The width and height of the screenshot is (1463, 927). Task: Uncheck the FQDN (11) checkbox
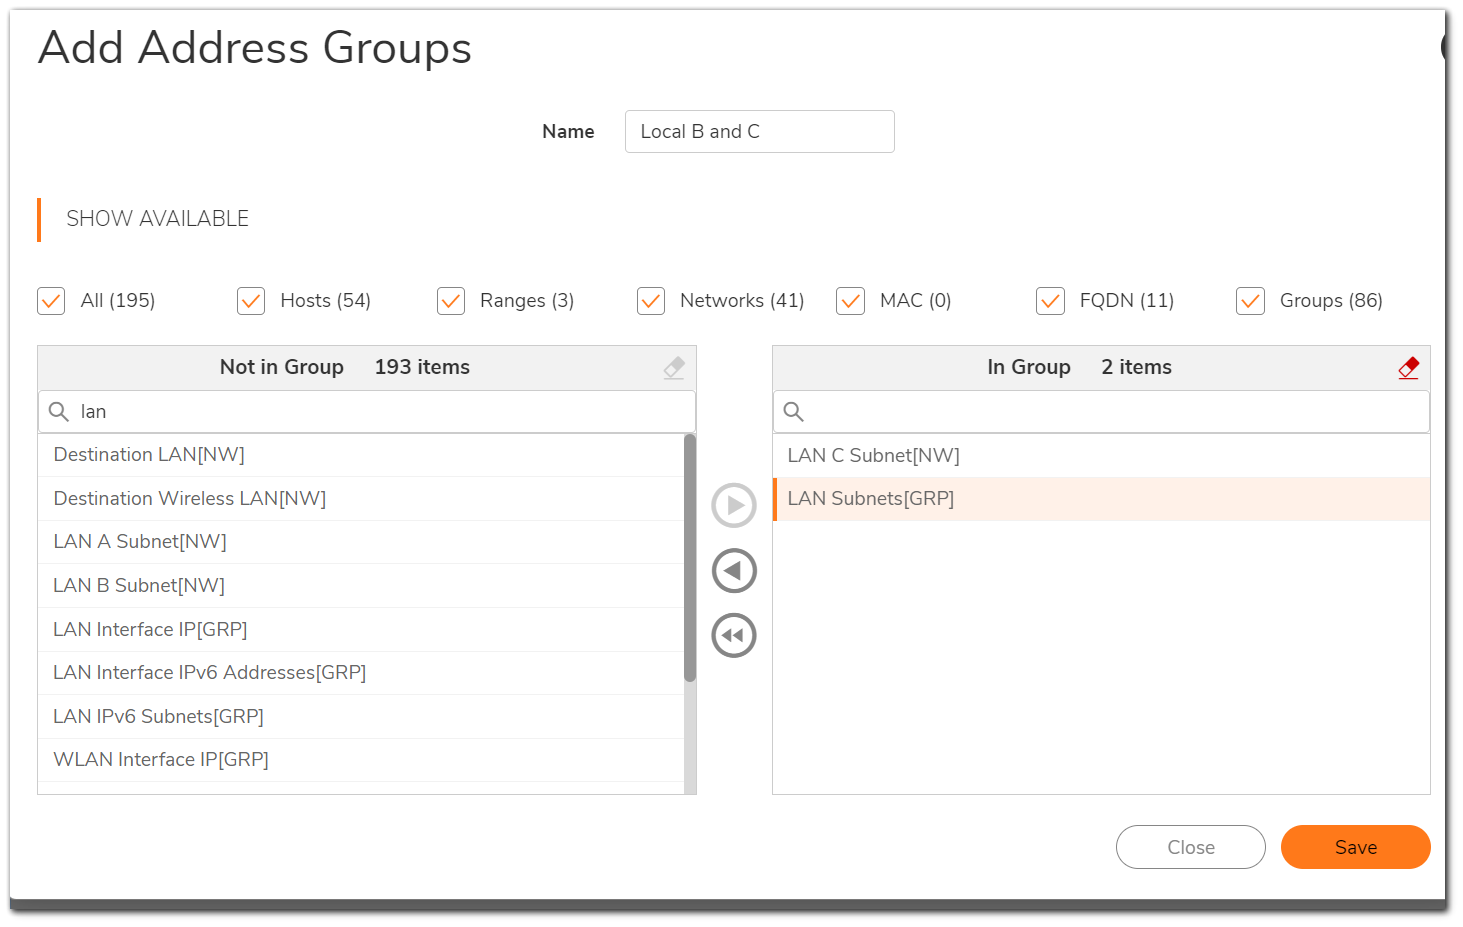(1050, 301)
